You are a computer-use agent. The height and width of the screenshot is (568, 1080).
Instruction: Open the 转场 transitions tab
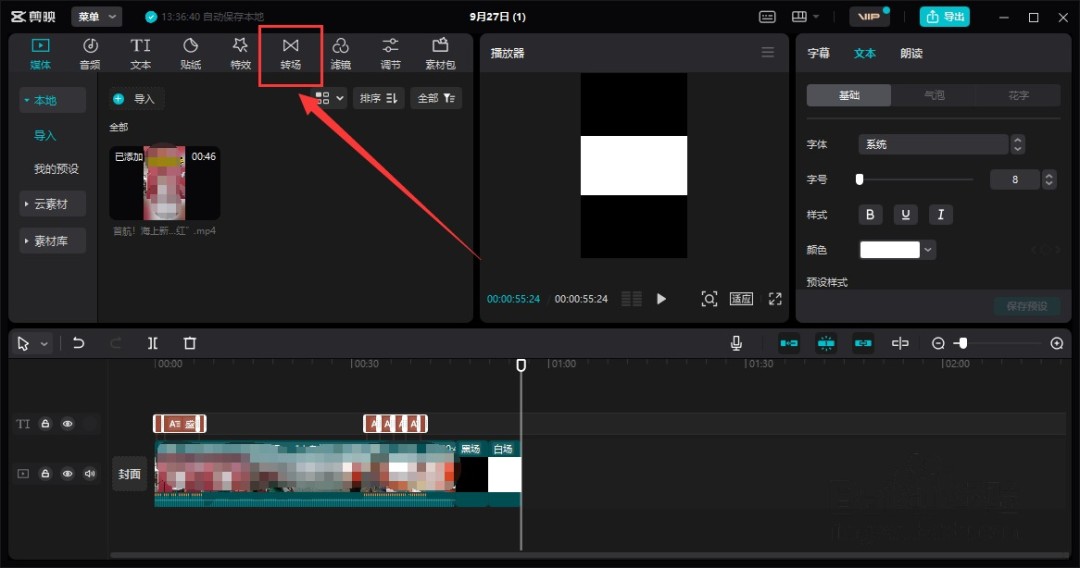(x=291, y=54)
